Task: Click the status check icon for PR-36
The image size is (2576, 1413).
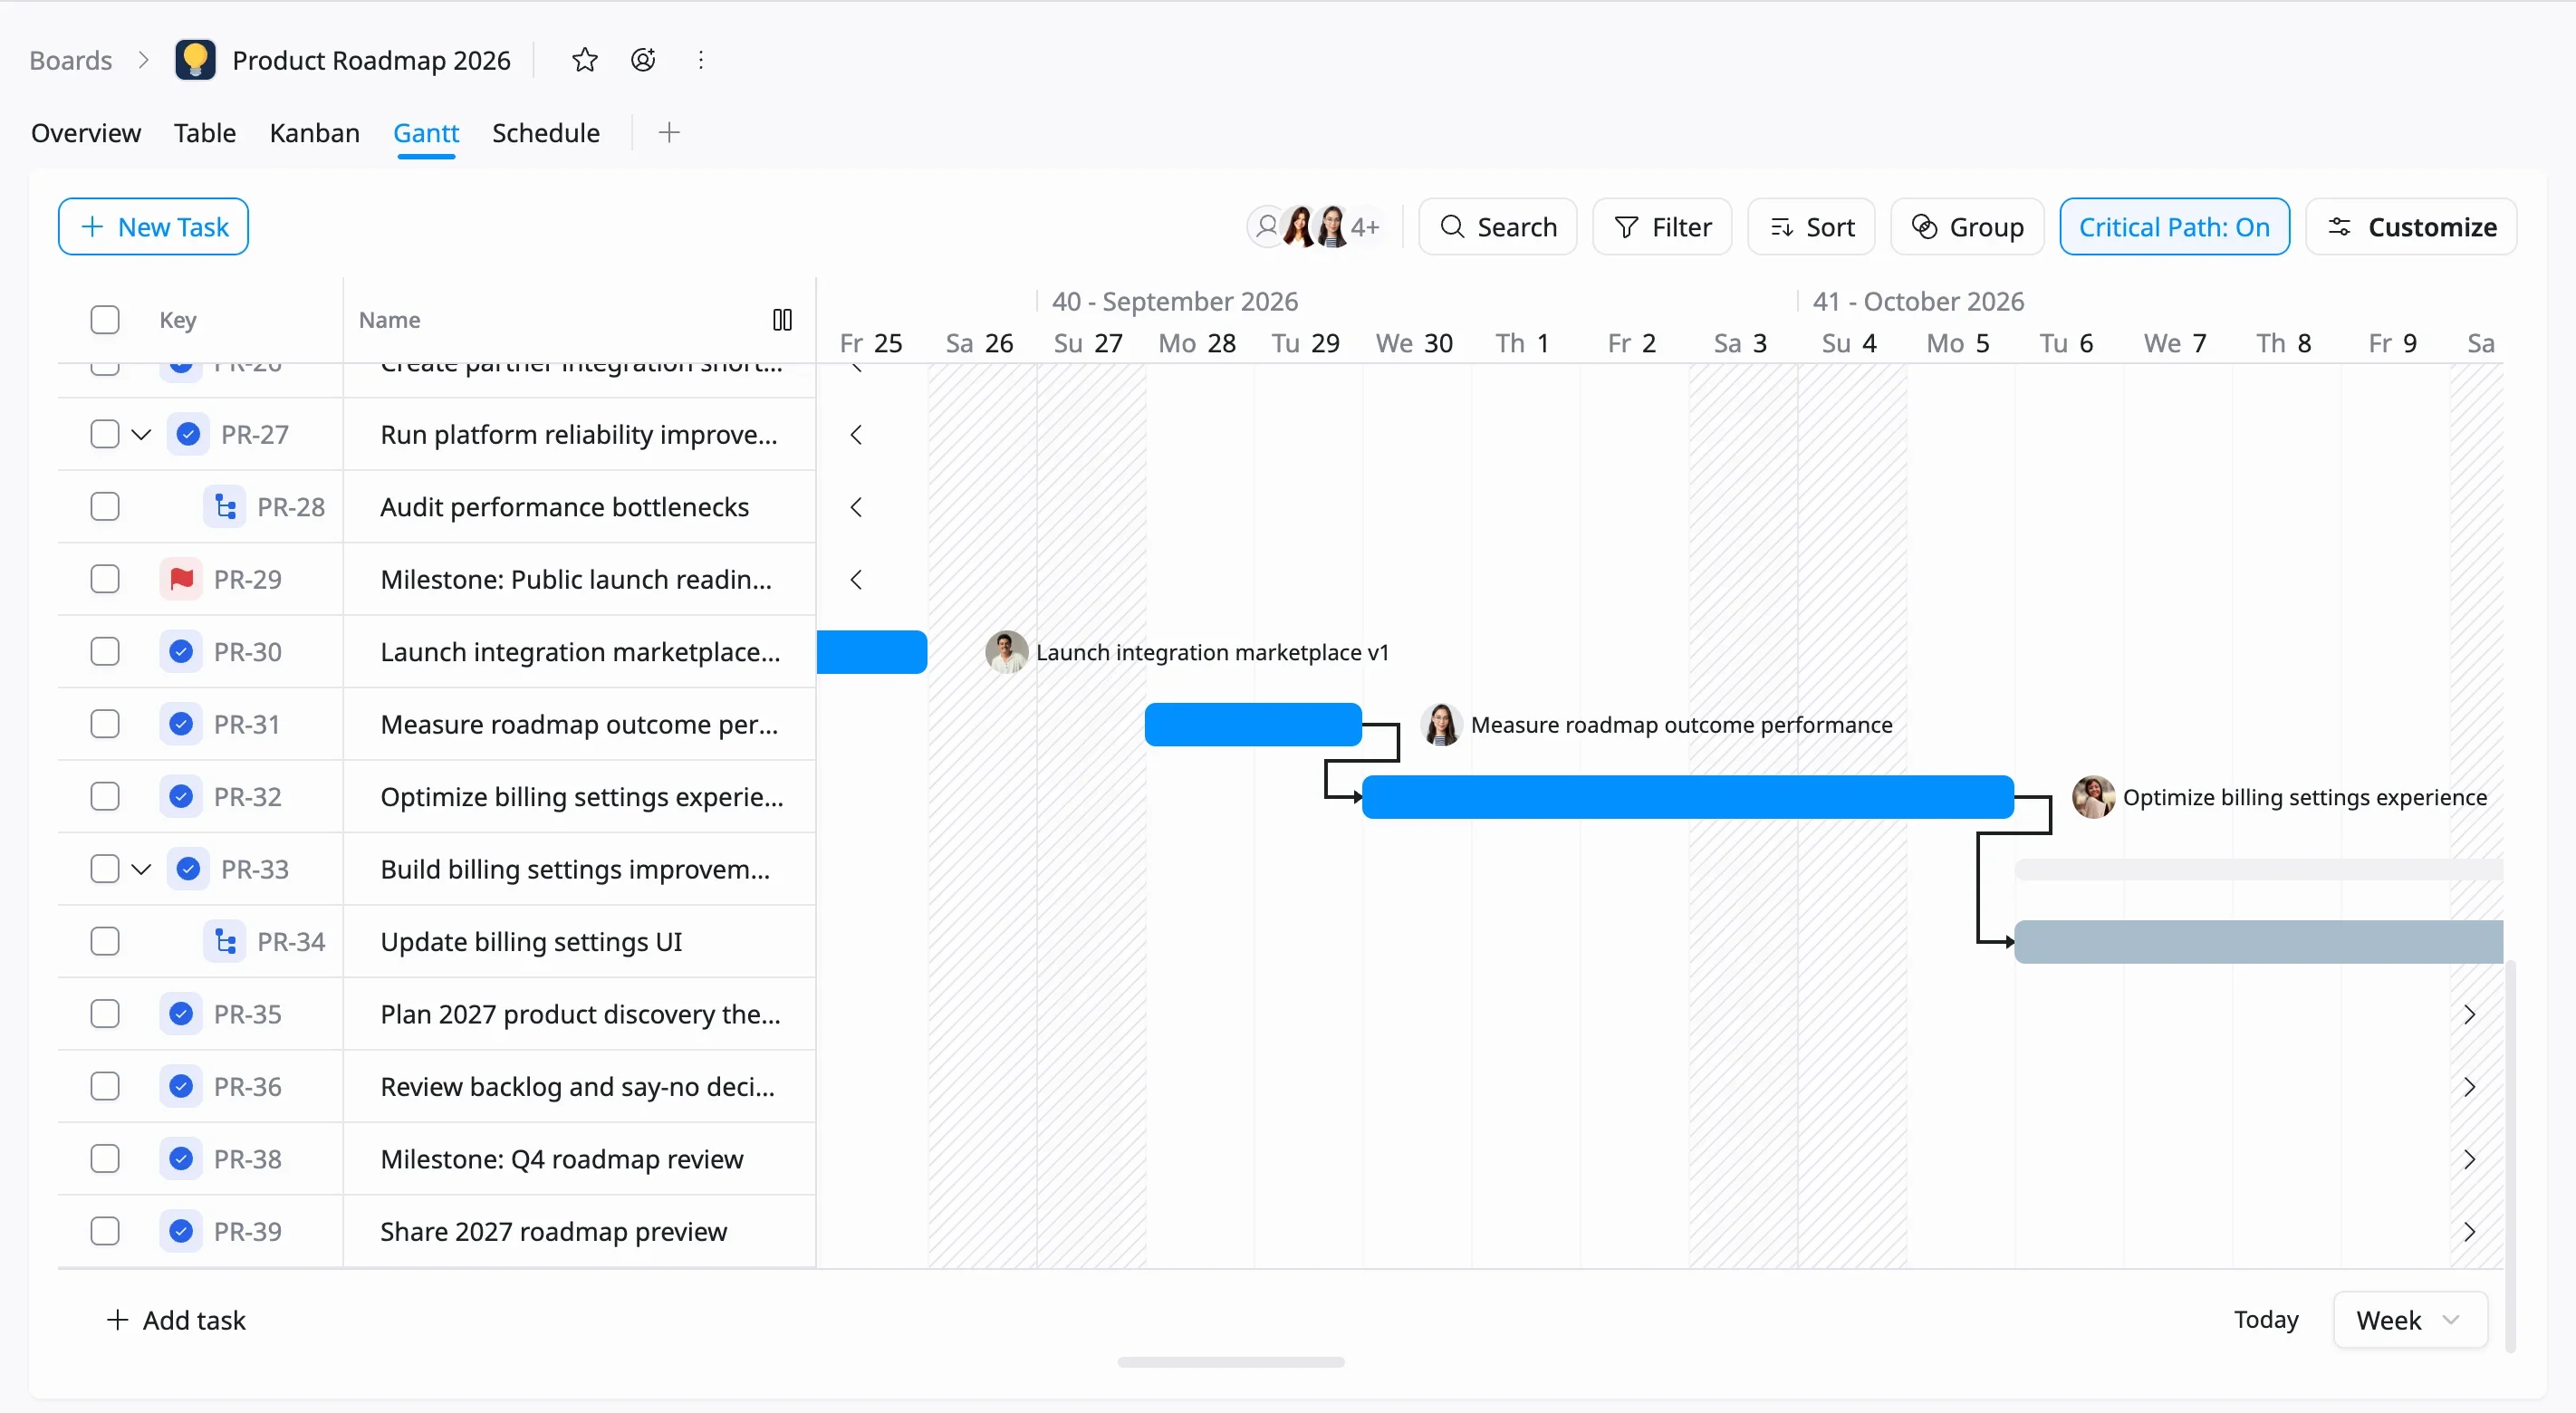Action: point(181,1087)
